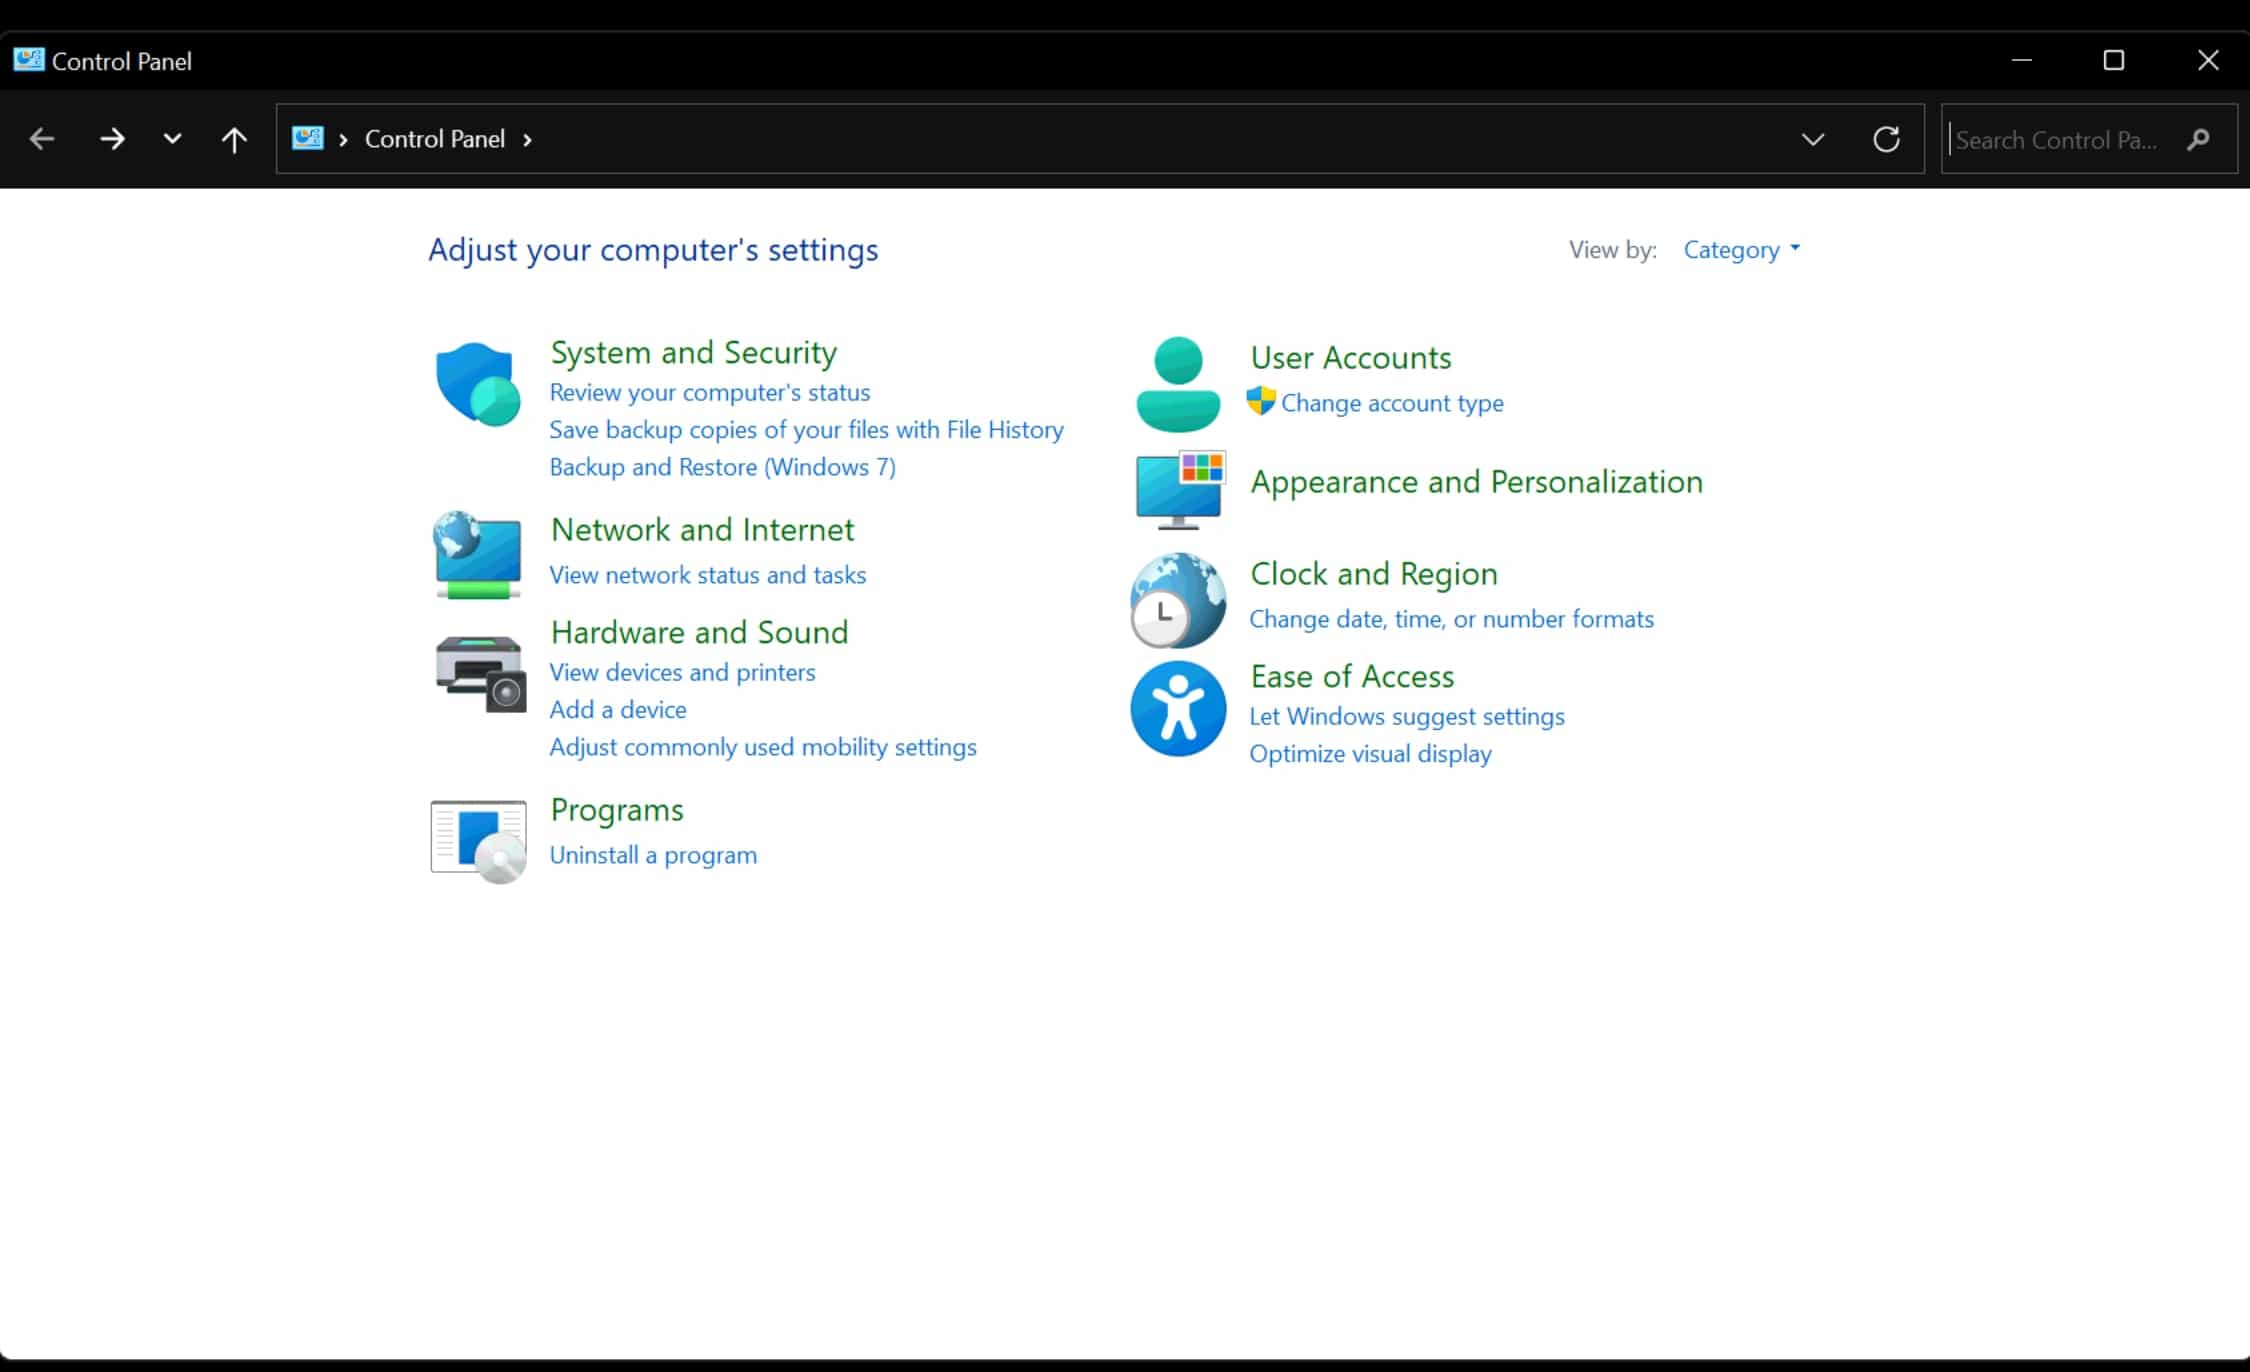Open Save backup copies with File History
This screenshot has width=2250, height=1372.
pyautogui.click(x=806, y=429)
